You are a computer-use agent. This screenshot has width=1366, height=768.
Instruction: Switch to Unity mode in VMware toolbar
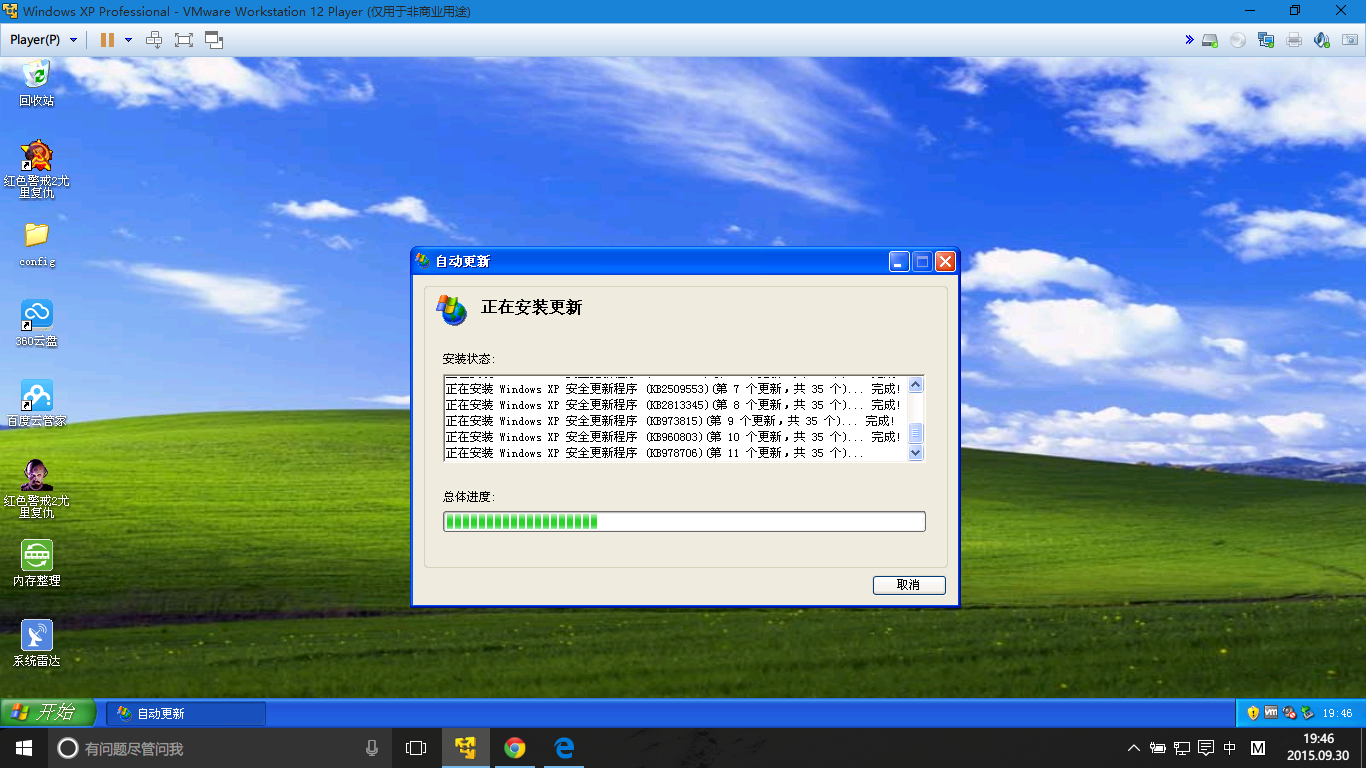tap(213, 40)
